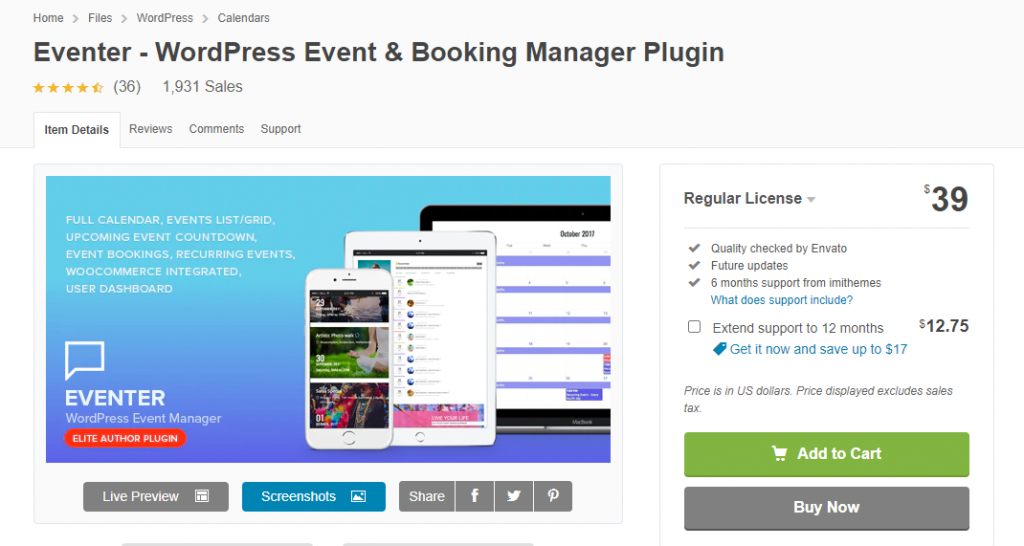Switch to the Item Details tab

(x=76, y=129)
